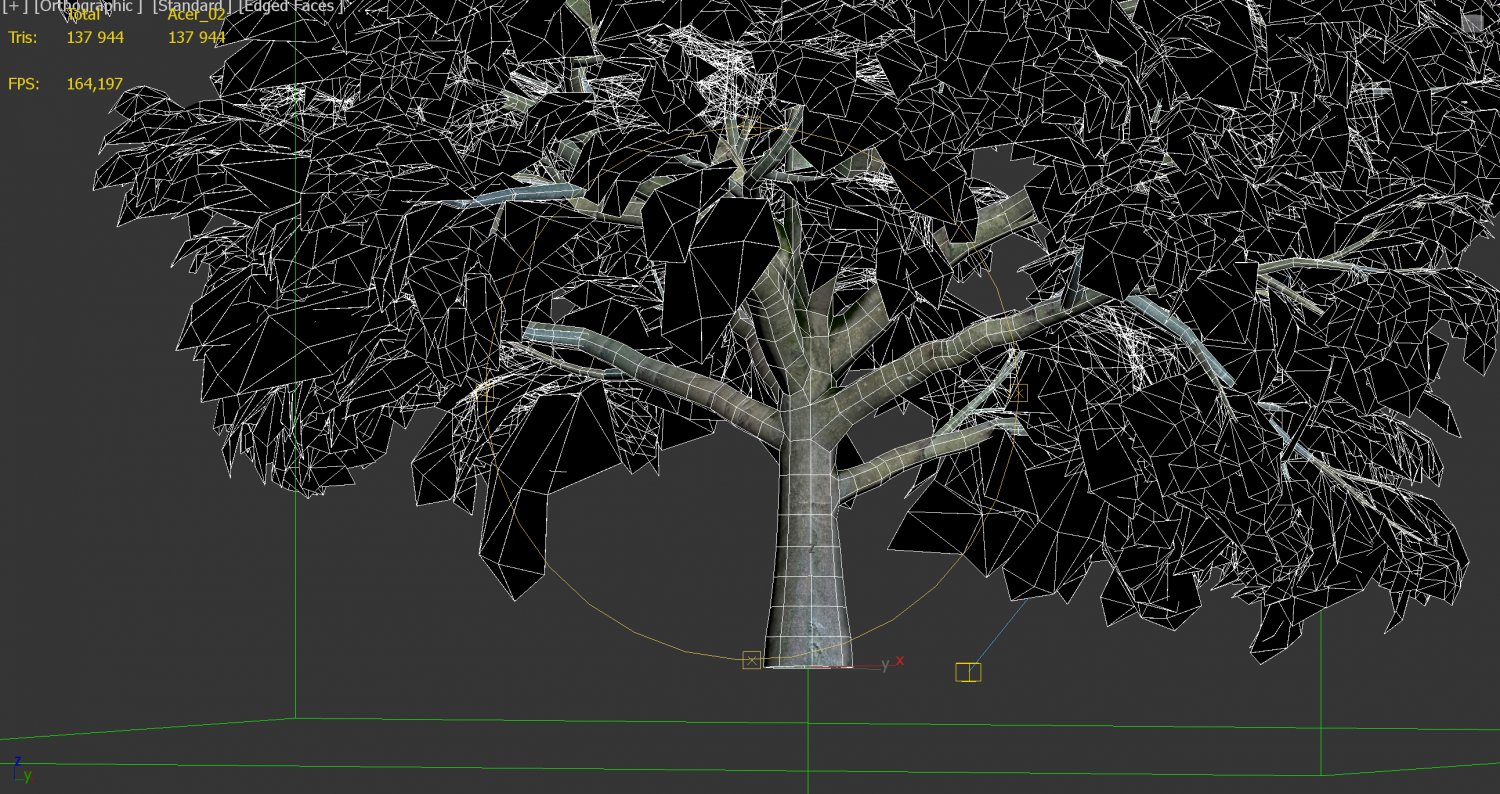Click the Acer_02 object name in statistics

[196, 15]
